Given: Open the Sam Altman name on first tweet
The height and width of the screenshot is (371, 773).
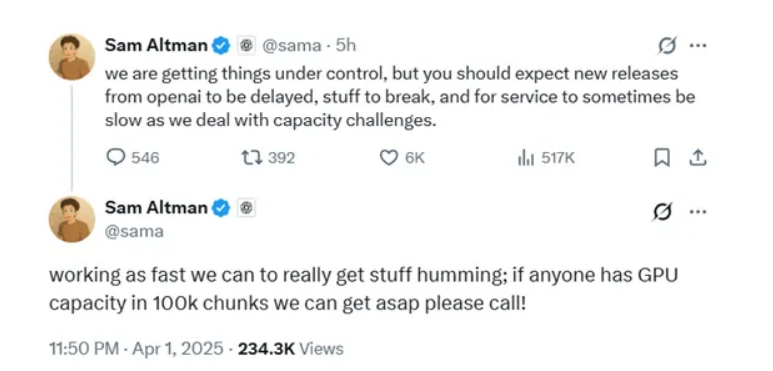Looking at the screenshot, I should coord(156,45).
